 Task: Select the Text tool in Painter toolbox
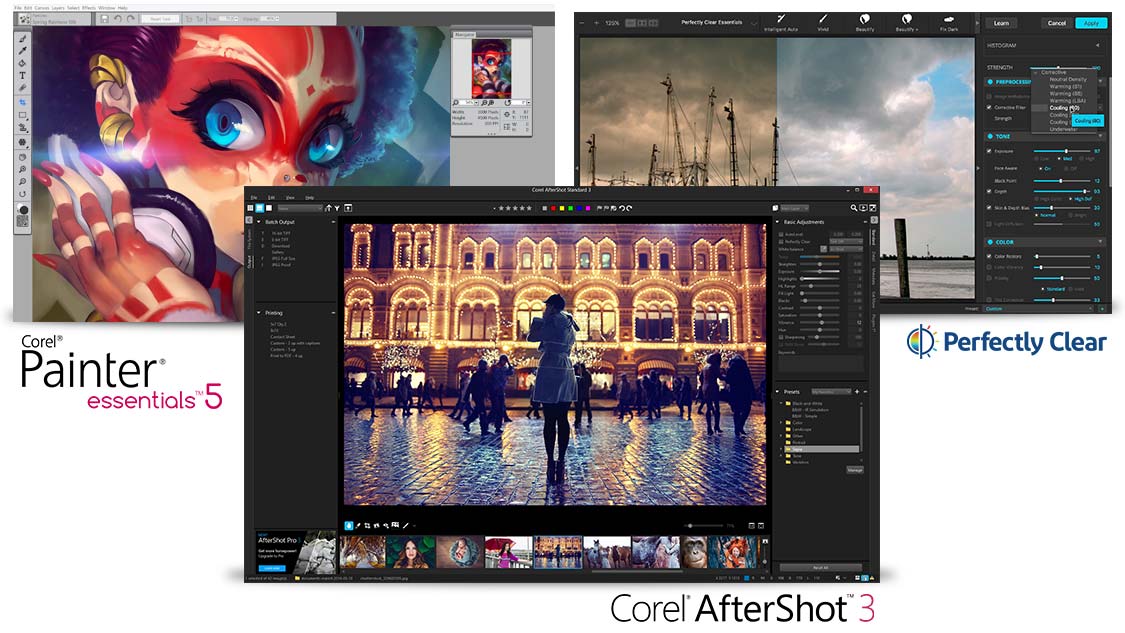coord(22,75)
